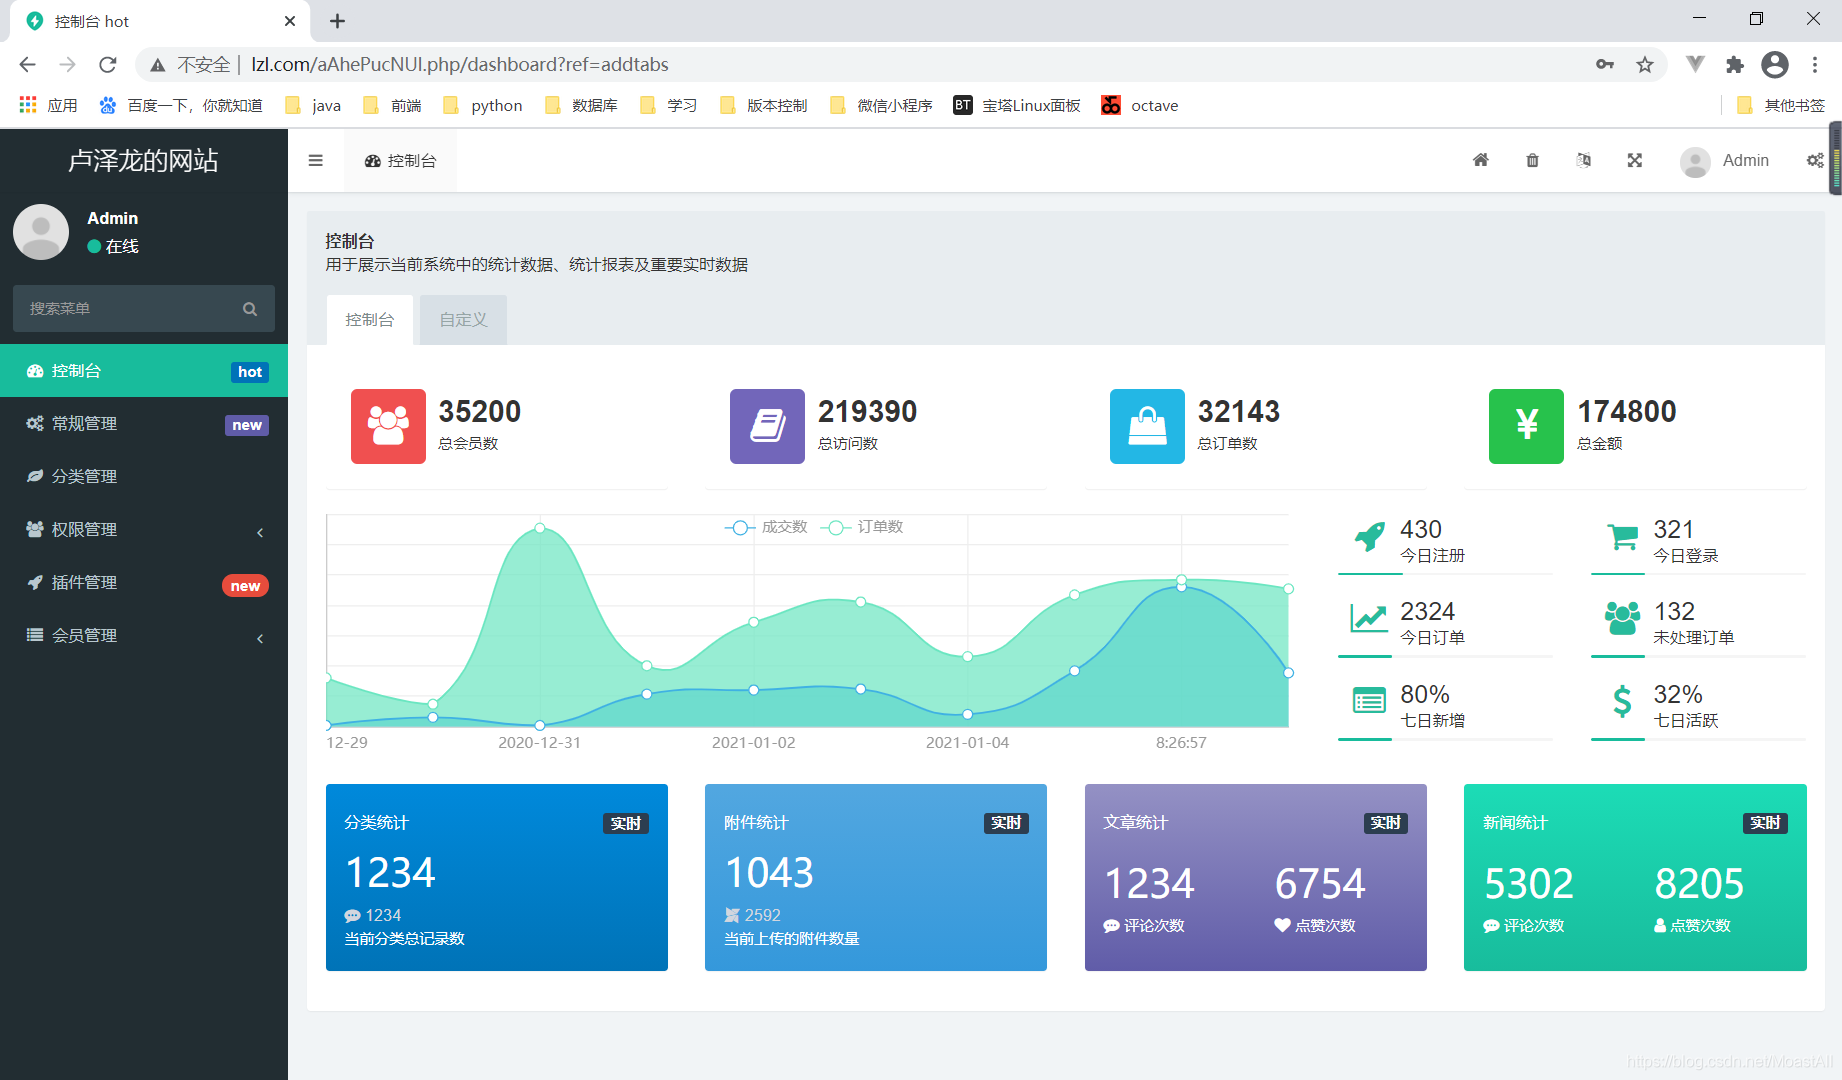Click the home icon in top navbar
The image size is (1842, 1080).
tap(1481, 160)
